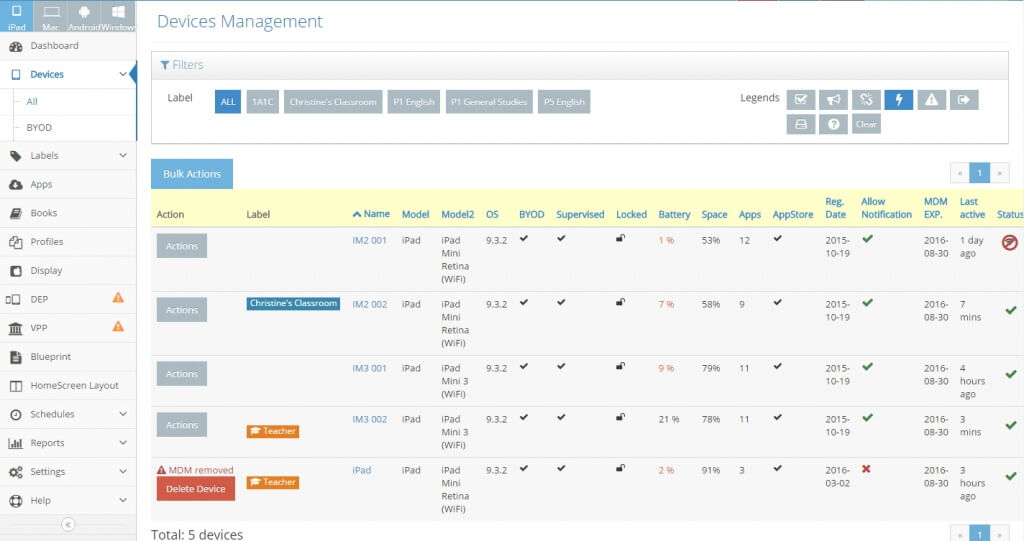Open the Apps sidebar item

(x=68, y=184)
